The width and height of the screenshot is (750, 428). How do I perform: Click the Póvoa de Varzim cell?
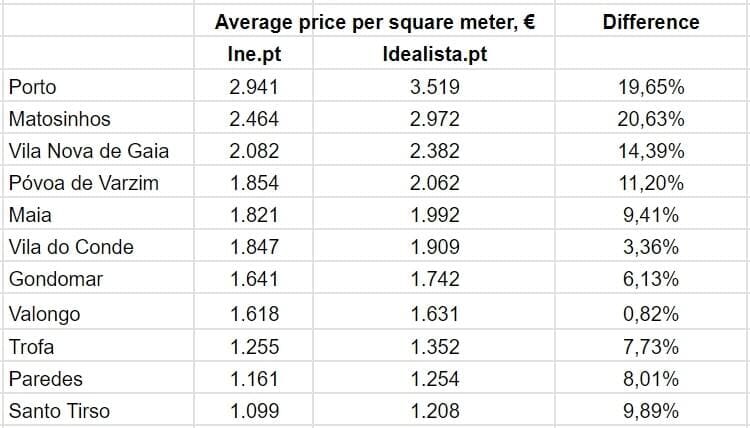[82, 184]
